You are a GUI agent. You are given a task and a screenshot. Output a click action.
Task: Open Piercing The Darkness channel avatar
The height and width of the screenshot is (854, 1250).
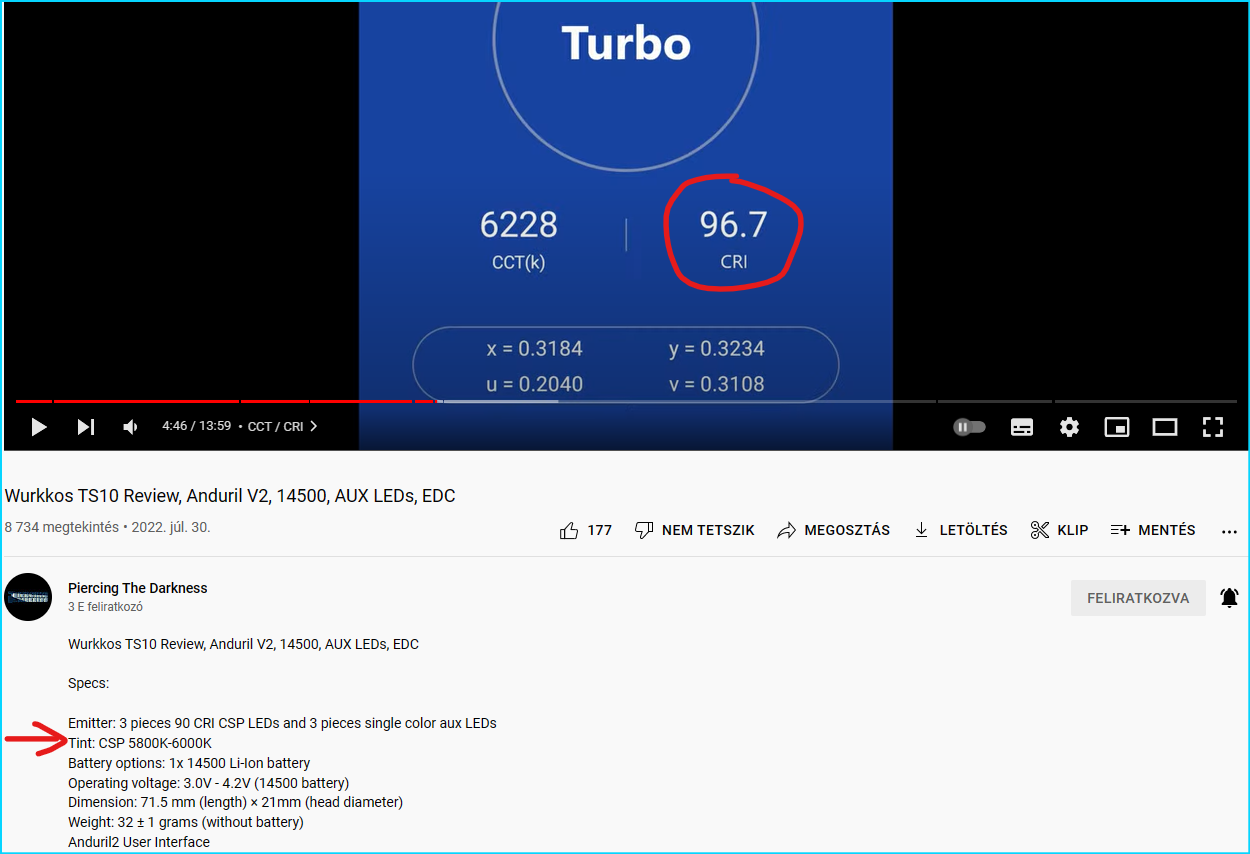28,597
